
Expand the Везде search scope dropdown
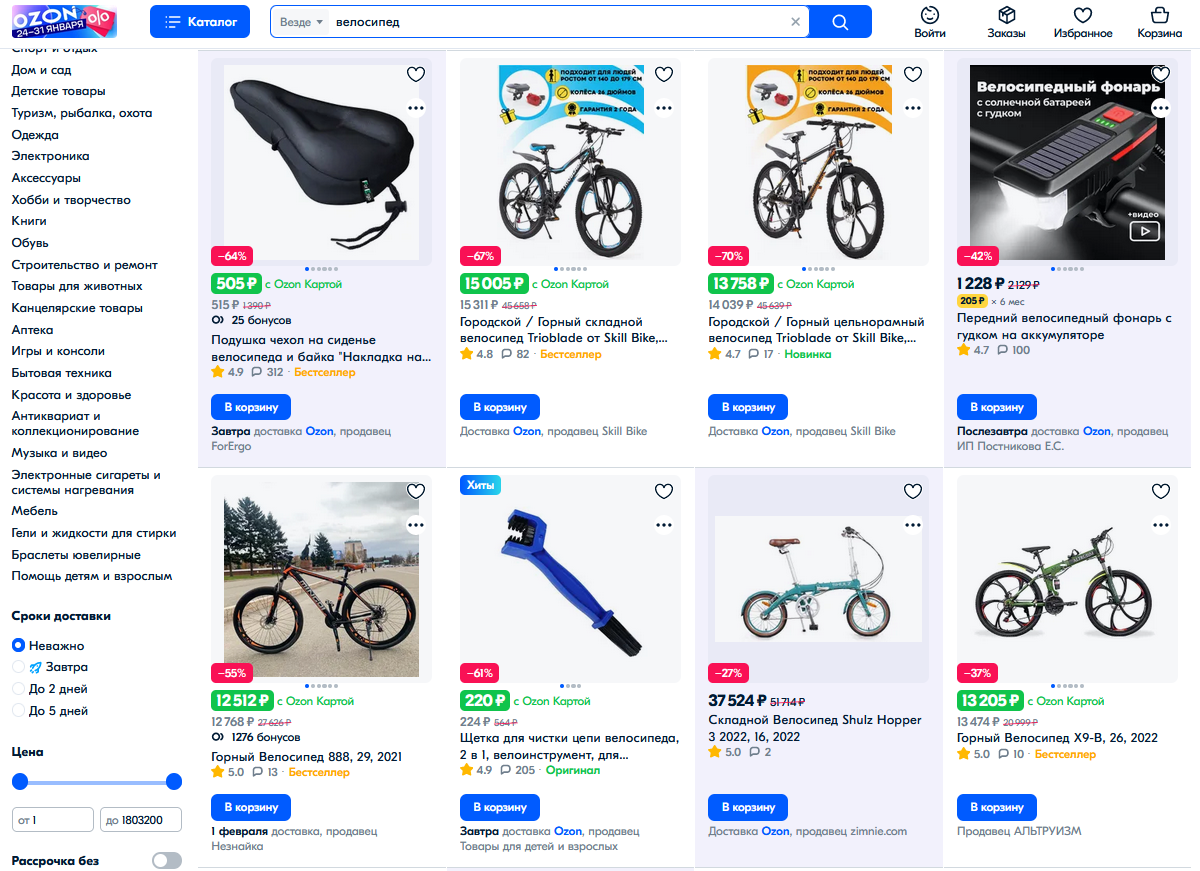[x=302, y=22]
